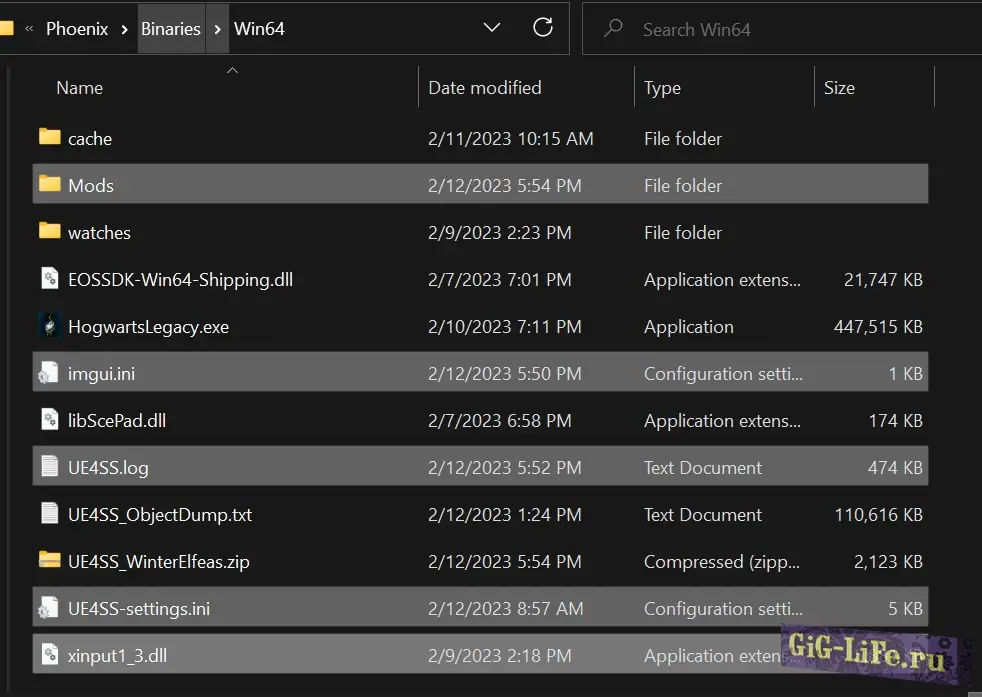Expand the chevron after Phoenix in the path
982x697 pixels.
tap(124, 29)
